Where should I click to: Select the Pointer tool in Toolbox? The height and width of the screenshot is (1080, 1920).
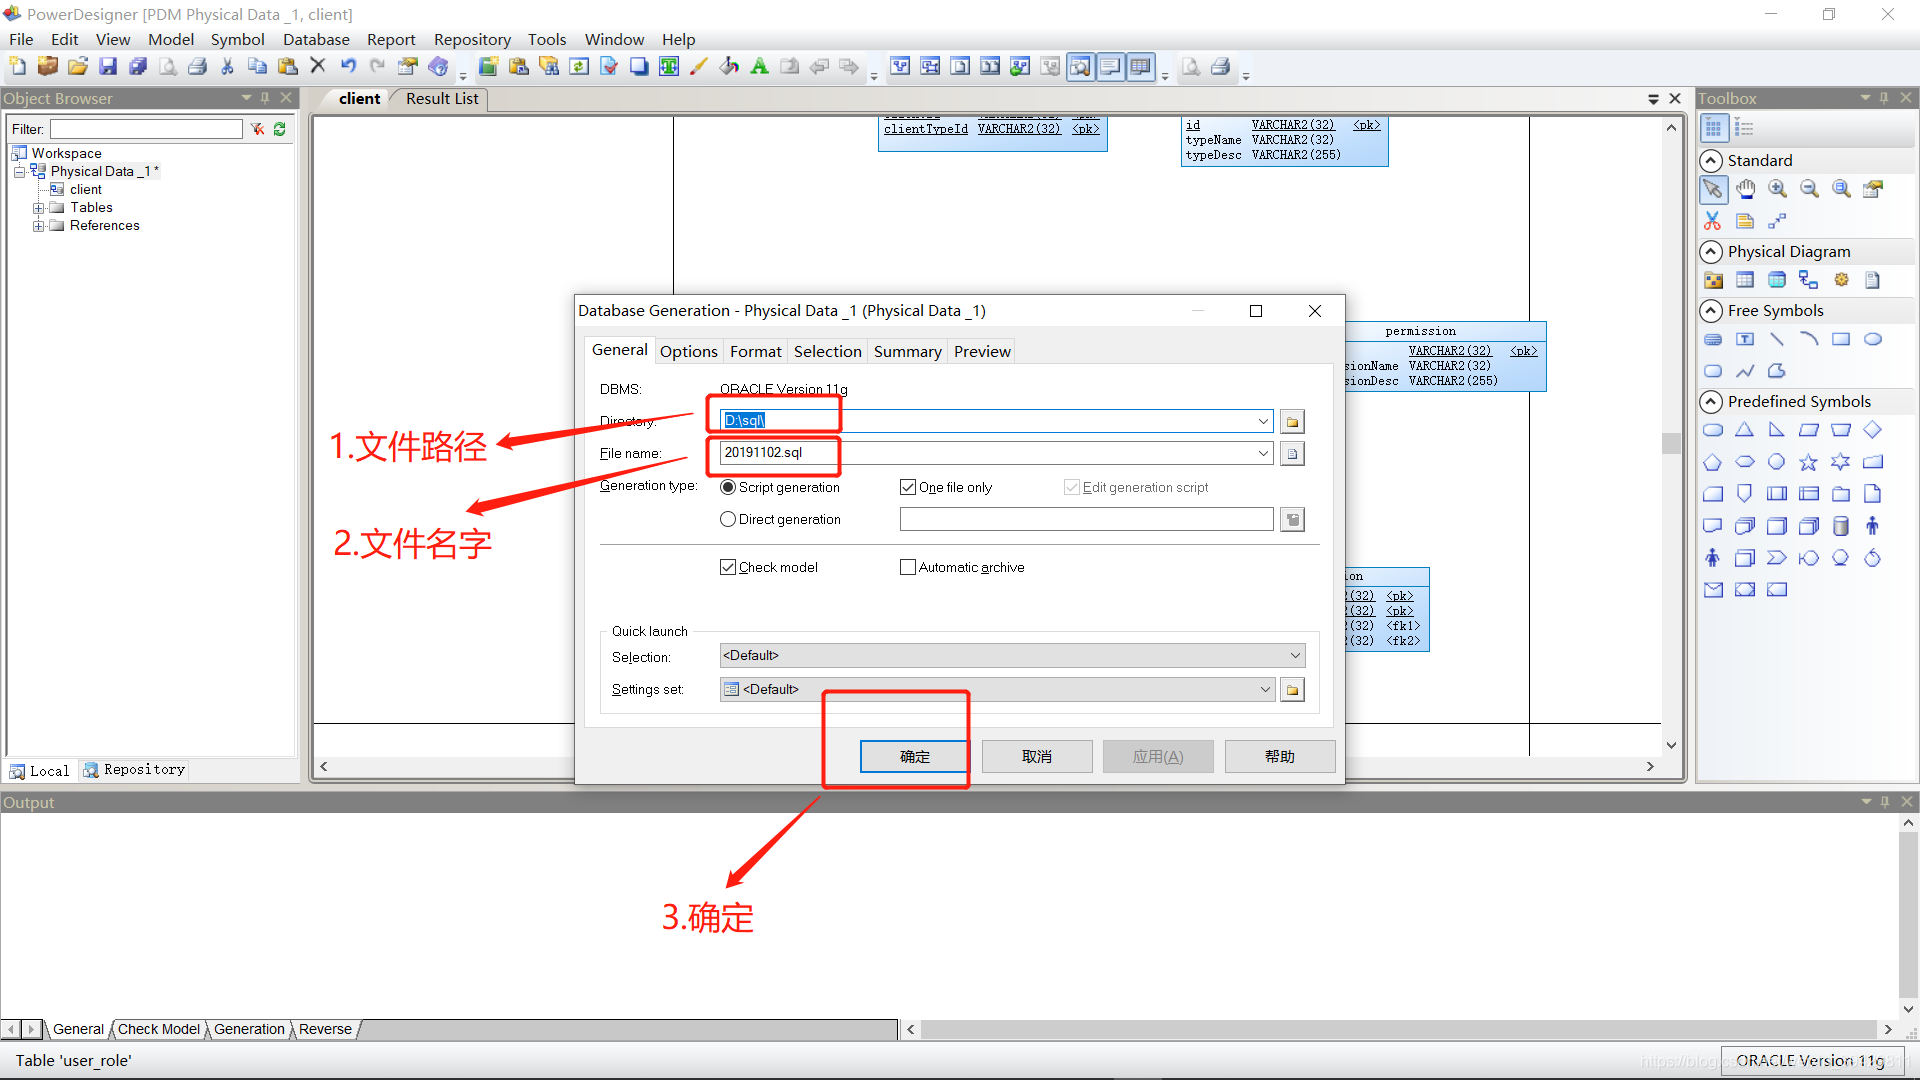(x=1713, y=189)
